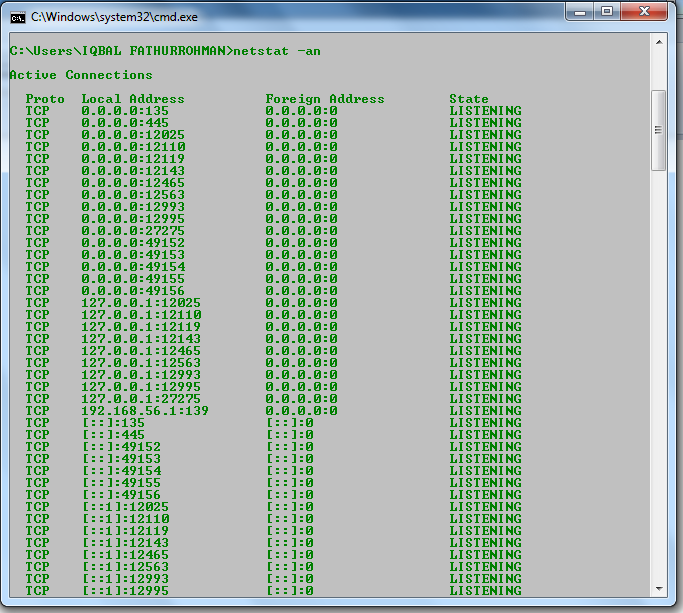Click local address 0.0.0.0:12119
Image resolution: width=683 pixels, height=613 pixels.
[133, 159]
